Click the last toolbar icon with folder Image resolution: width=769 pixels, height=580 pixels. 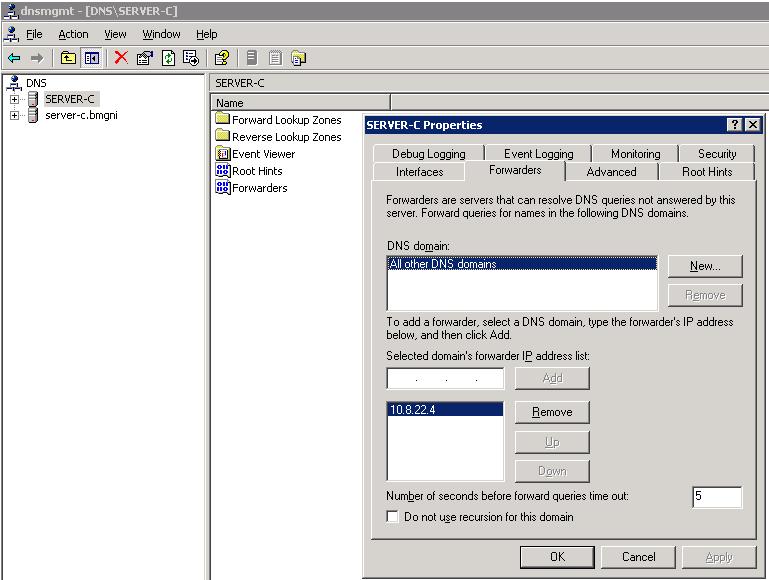point(298,58)
